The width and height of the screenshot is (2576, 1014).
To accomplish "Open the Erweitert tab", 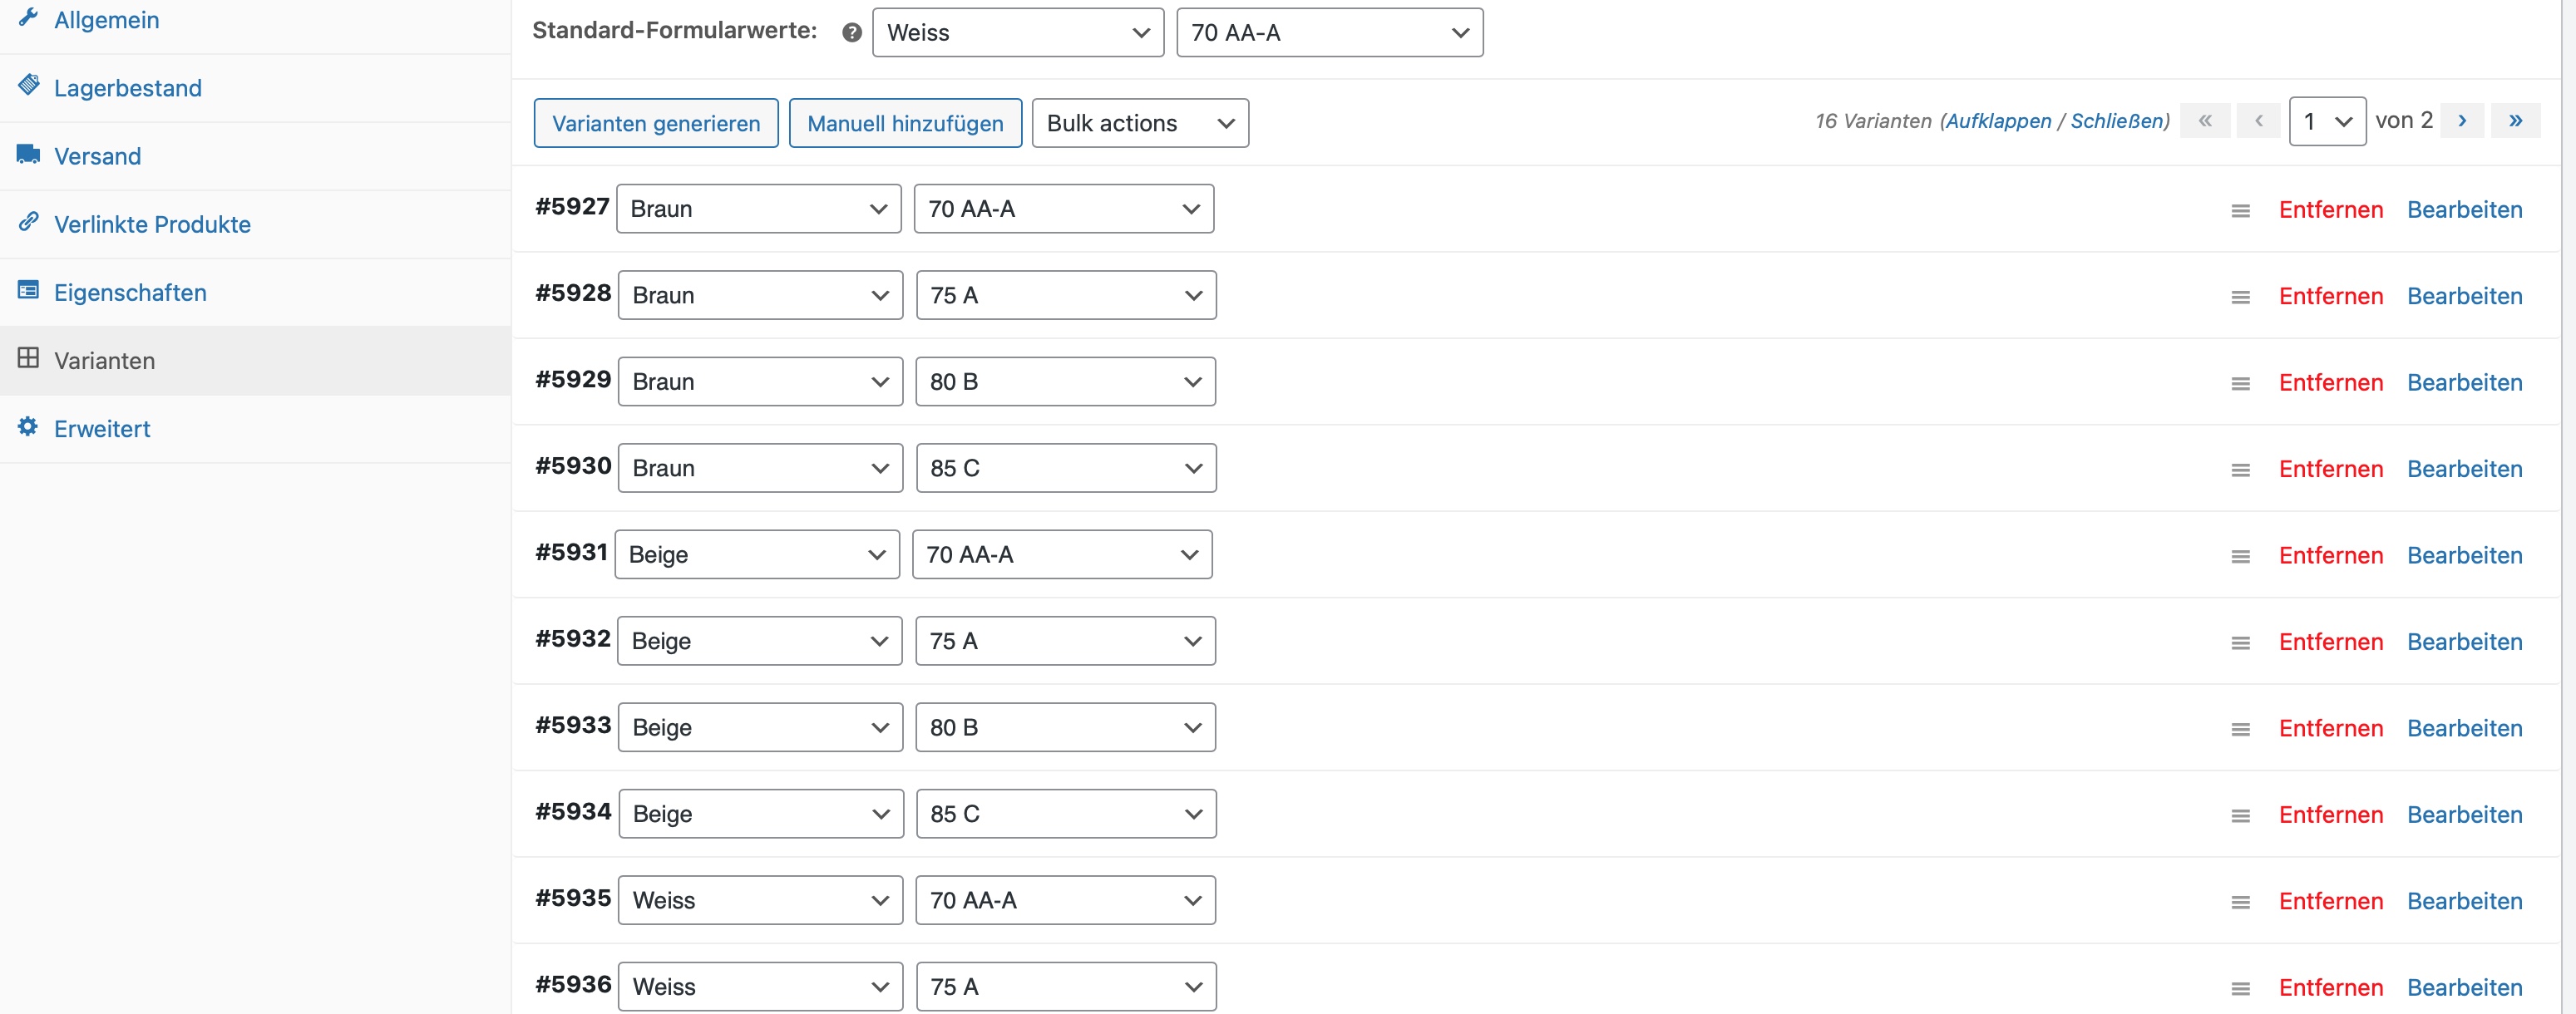I will click(255, 428).
